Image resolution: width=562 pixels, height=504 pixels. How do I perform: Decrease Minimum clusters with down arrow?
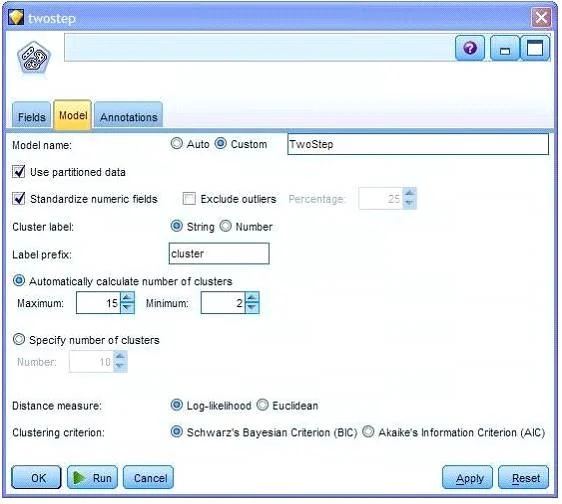252,308
